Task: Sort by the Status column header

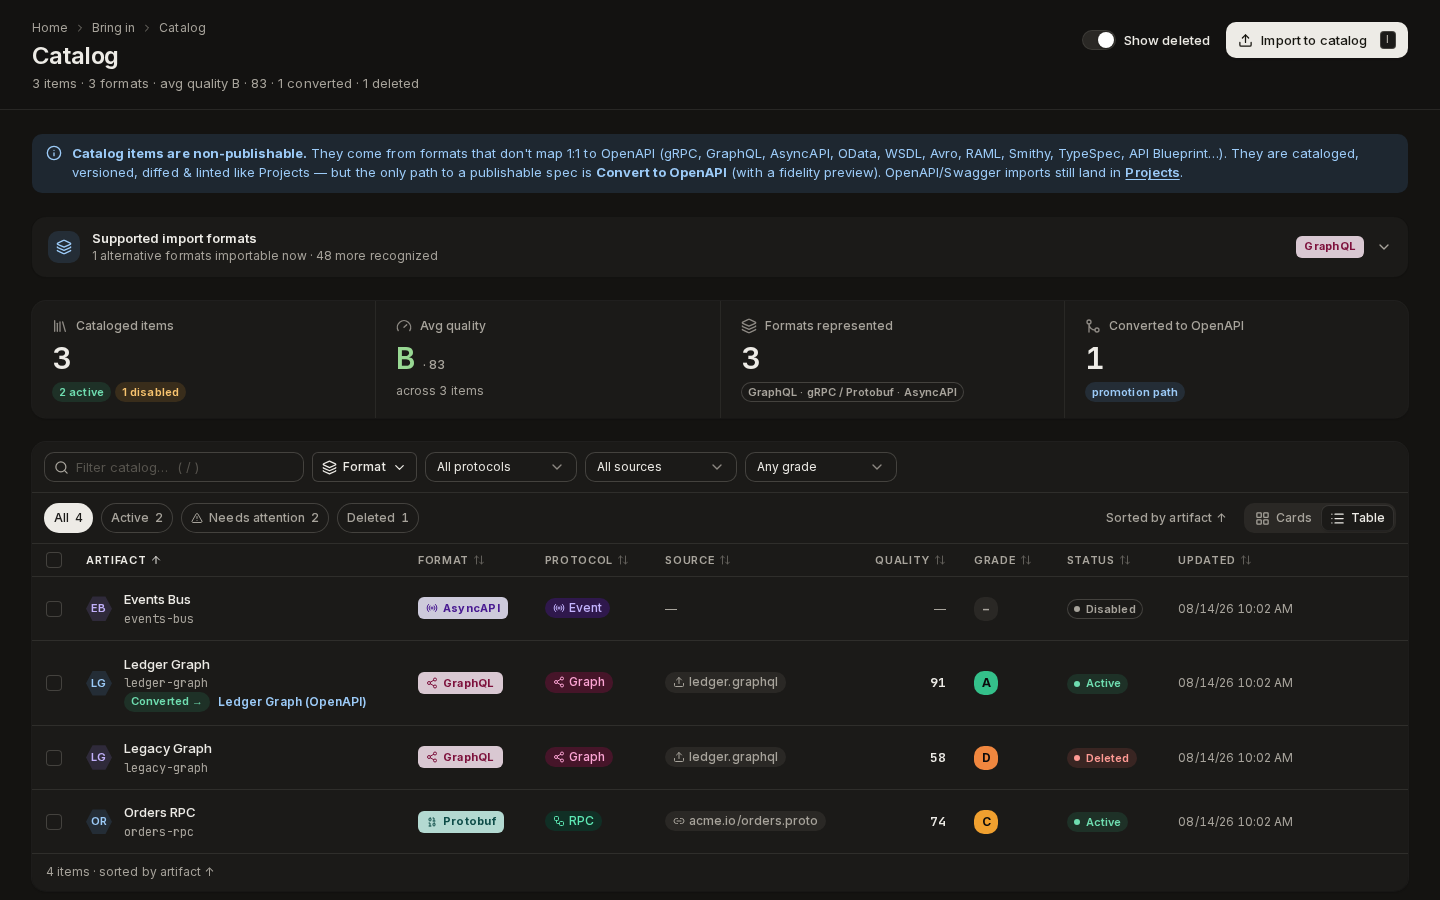Action: tap(1099, 560)
